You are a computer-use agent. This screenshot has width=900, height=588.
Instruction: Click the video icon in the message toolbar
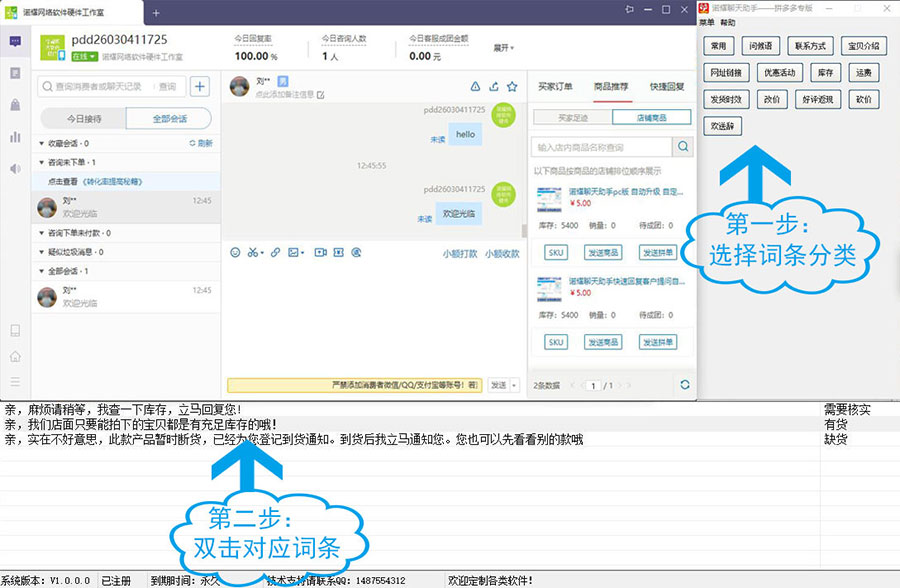[320, 253]
